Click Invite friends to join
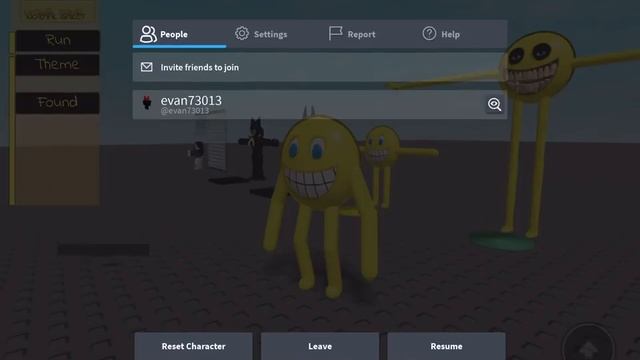This screenshot has height=360, width=640. coord(320,67)
